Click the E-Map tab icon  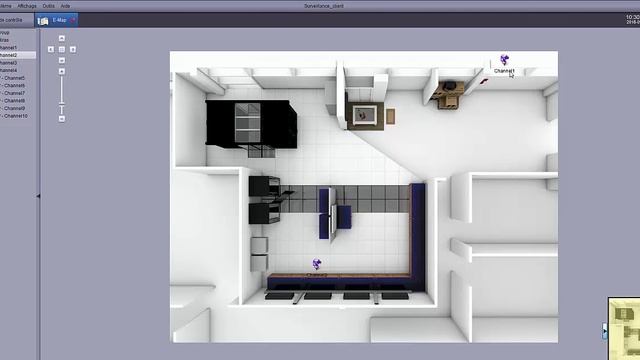point(43,20)
